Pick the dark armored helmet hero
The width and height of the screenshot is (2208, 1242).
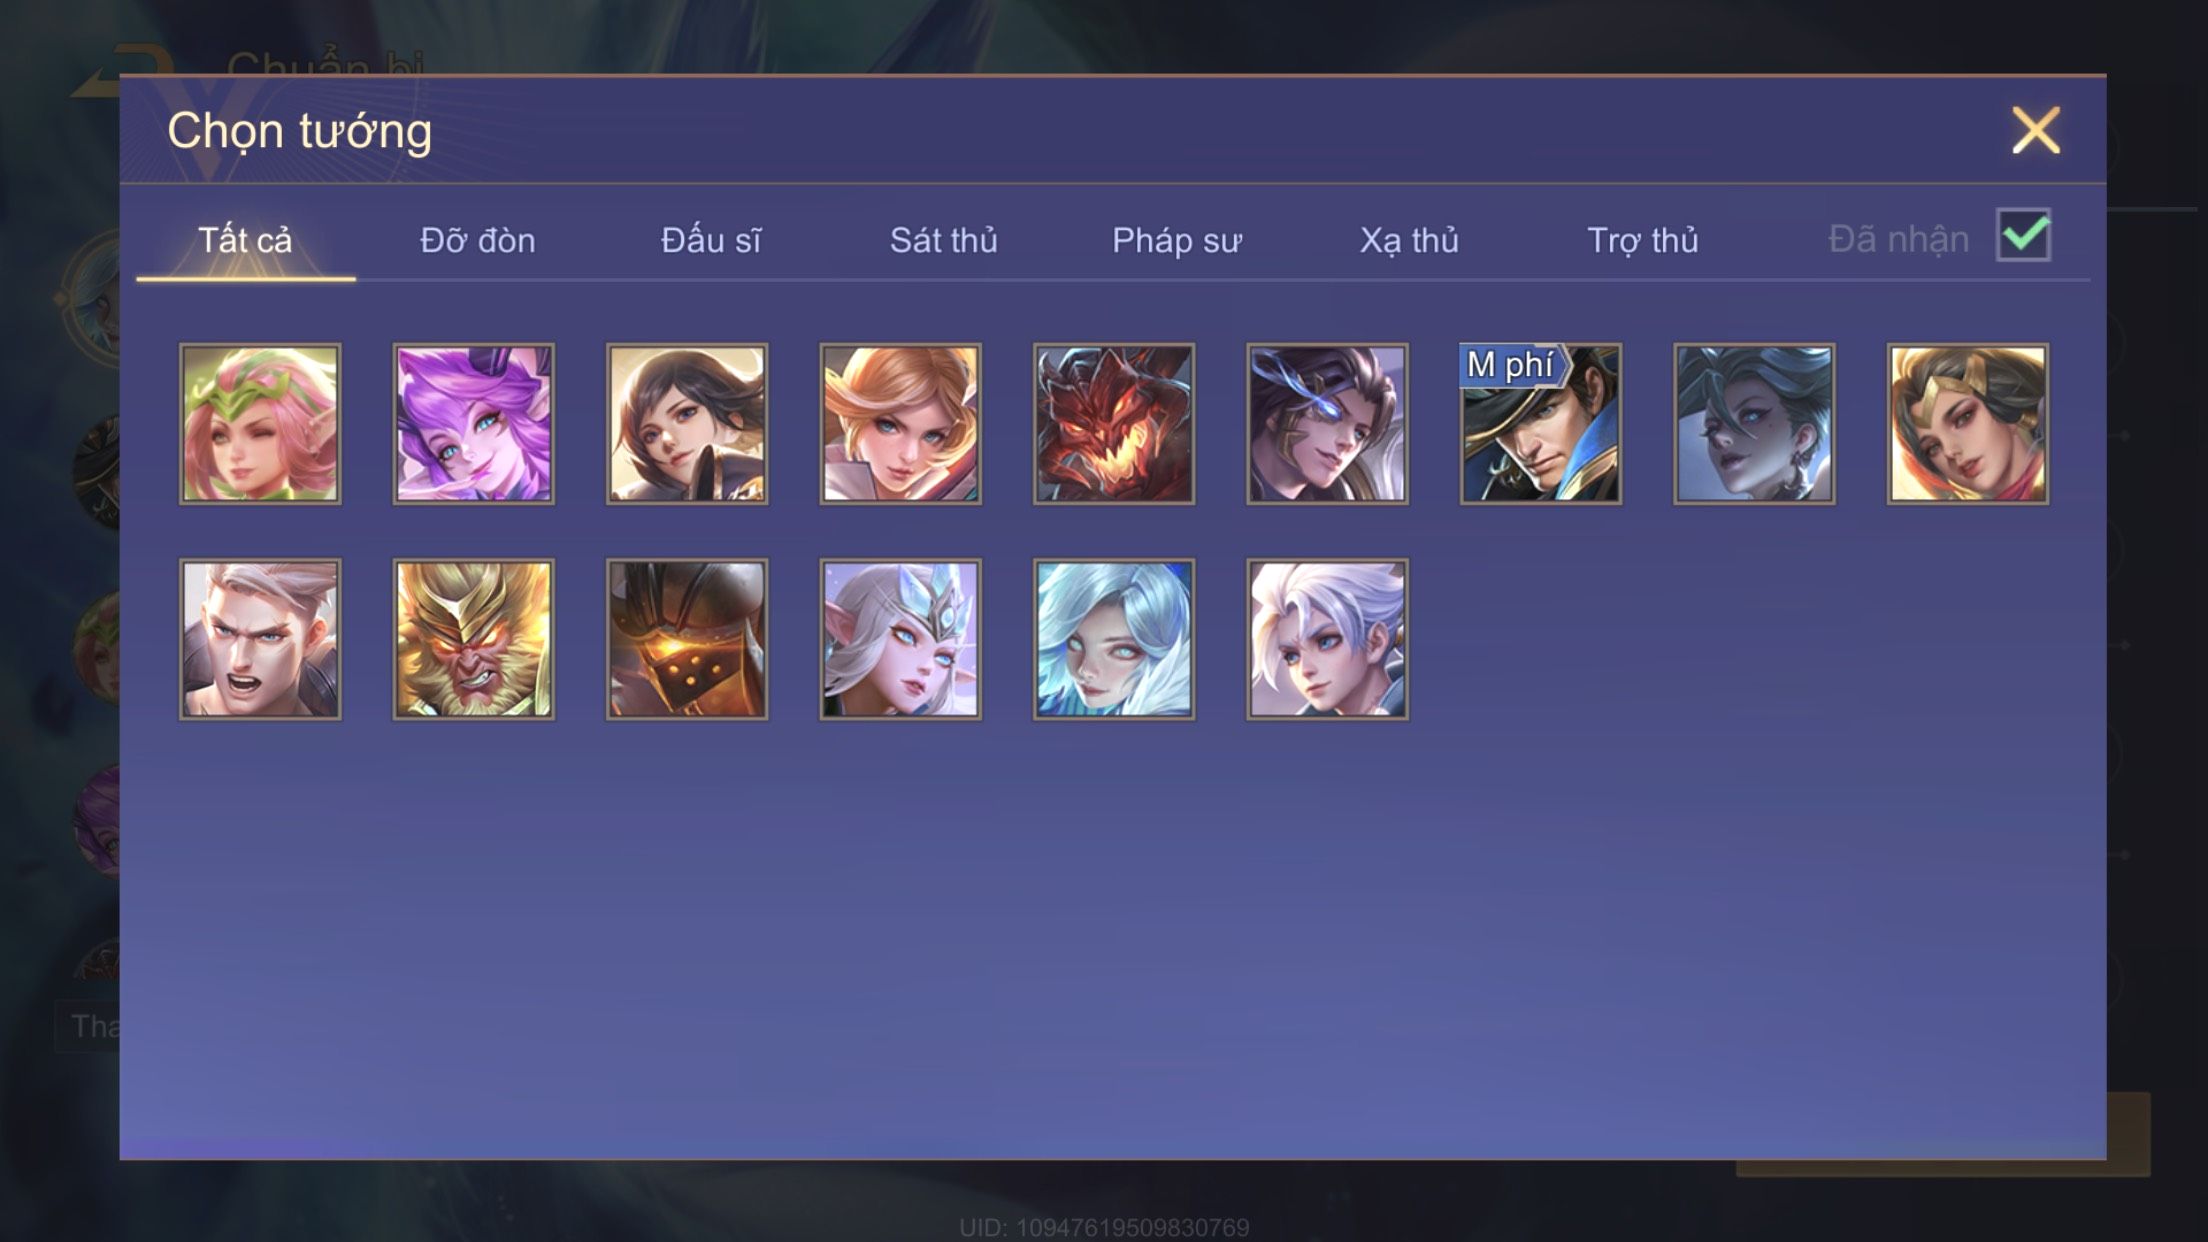point(687,639)
